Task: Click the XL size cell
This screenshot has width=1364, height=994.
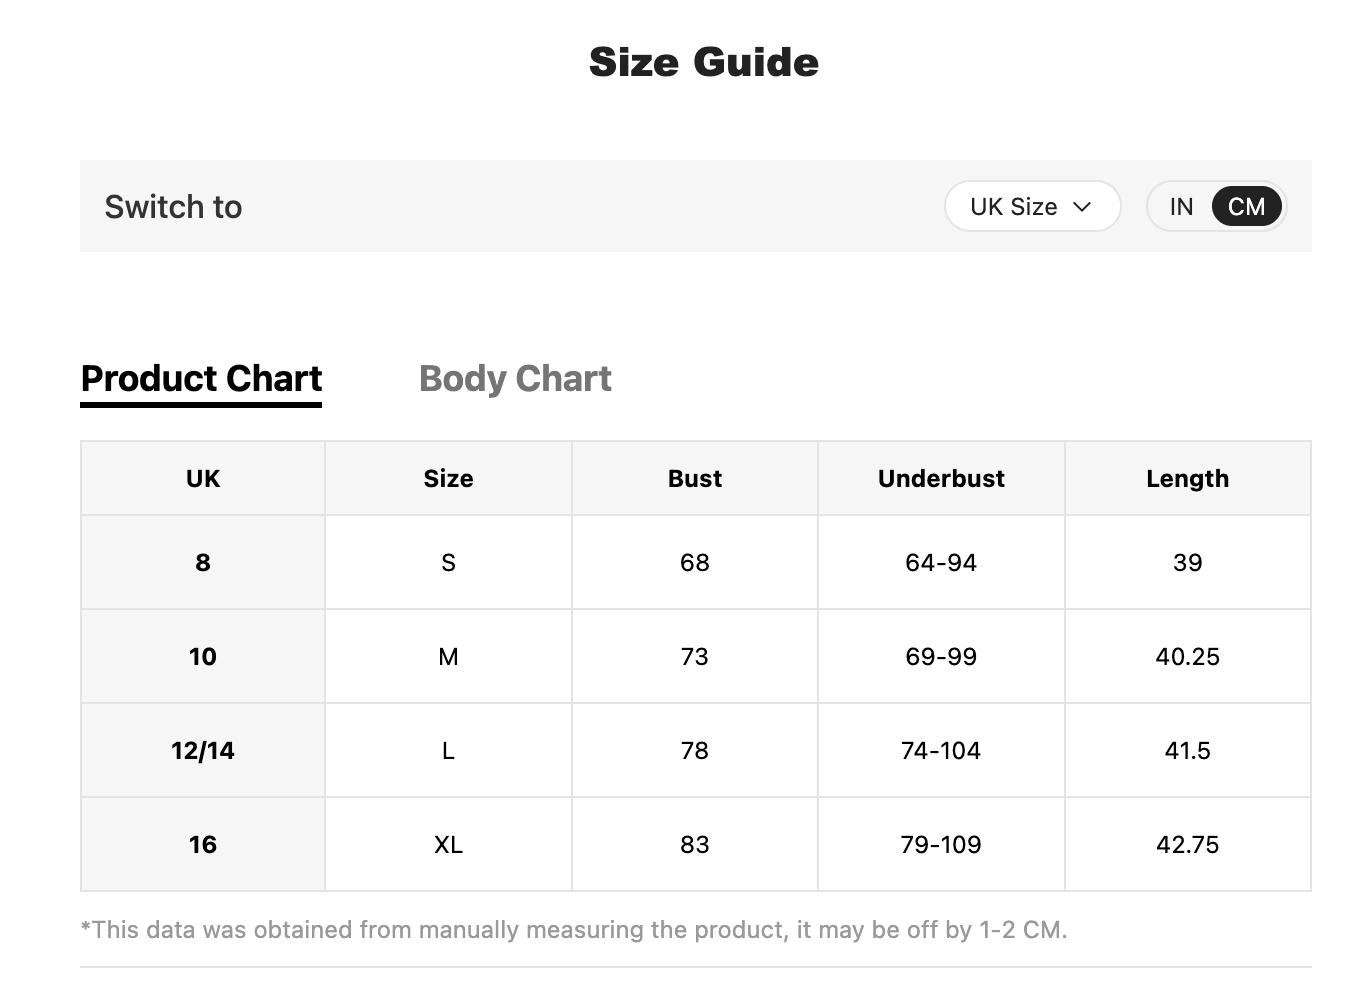Action: pyautogui.click(x=448, y=845)
